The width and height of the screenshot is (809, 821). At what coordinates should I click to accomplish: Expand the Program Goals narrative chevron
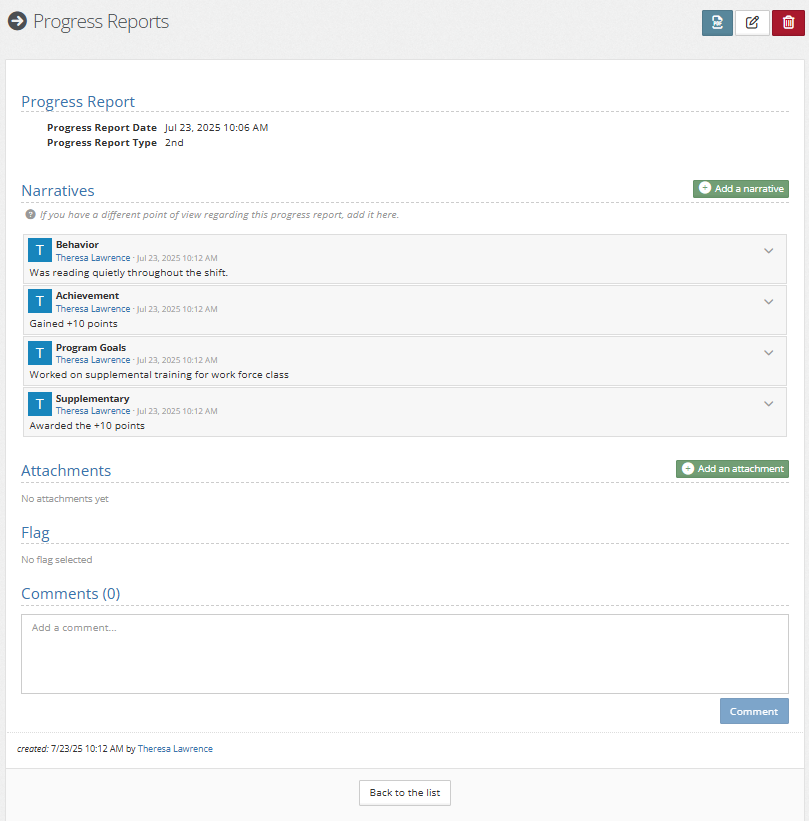tap(768, 352)
